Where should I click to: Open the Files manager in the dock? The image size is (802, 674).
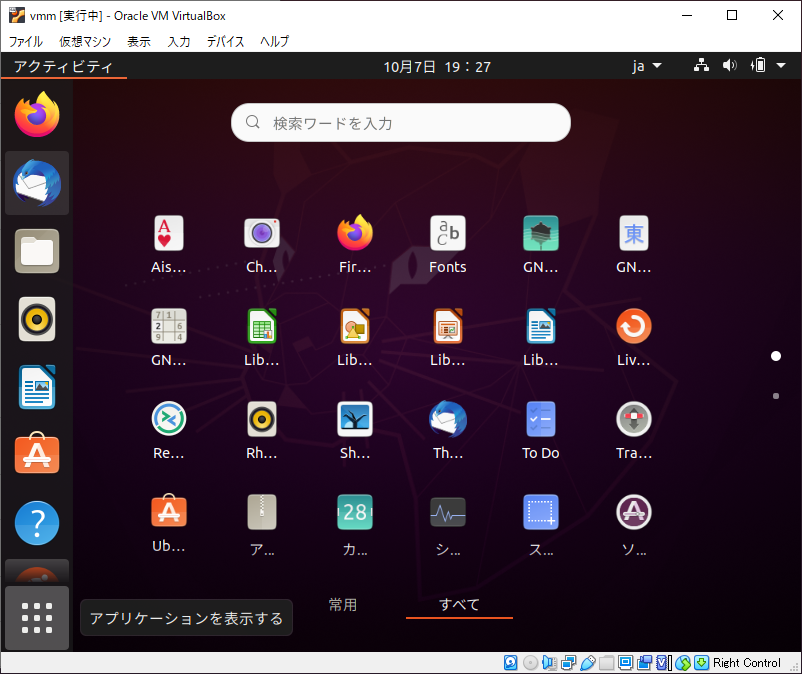[x=37, y=251]
